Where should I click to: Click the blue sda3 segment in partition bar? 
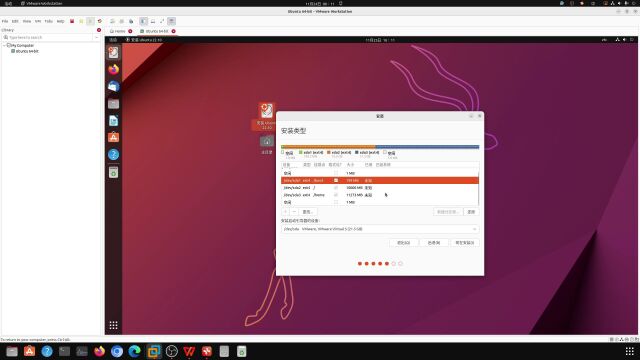point(427,147)
